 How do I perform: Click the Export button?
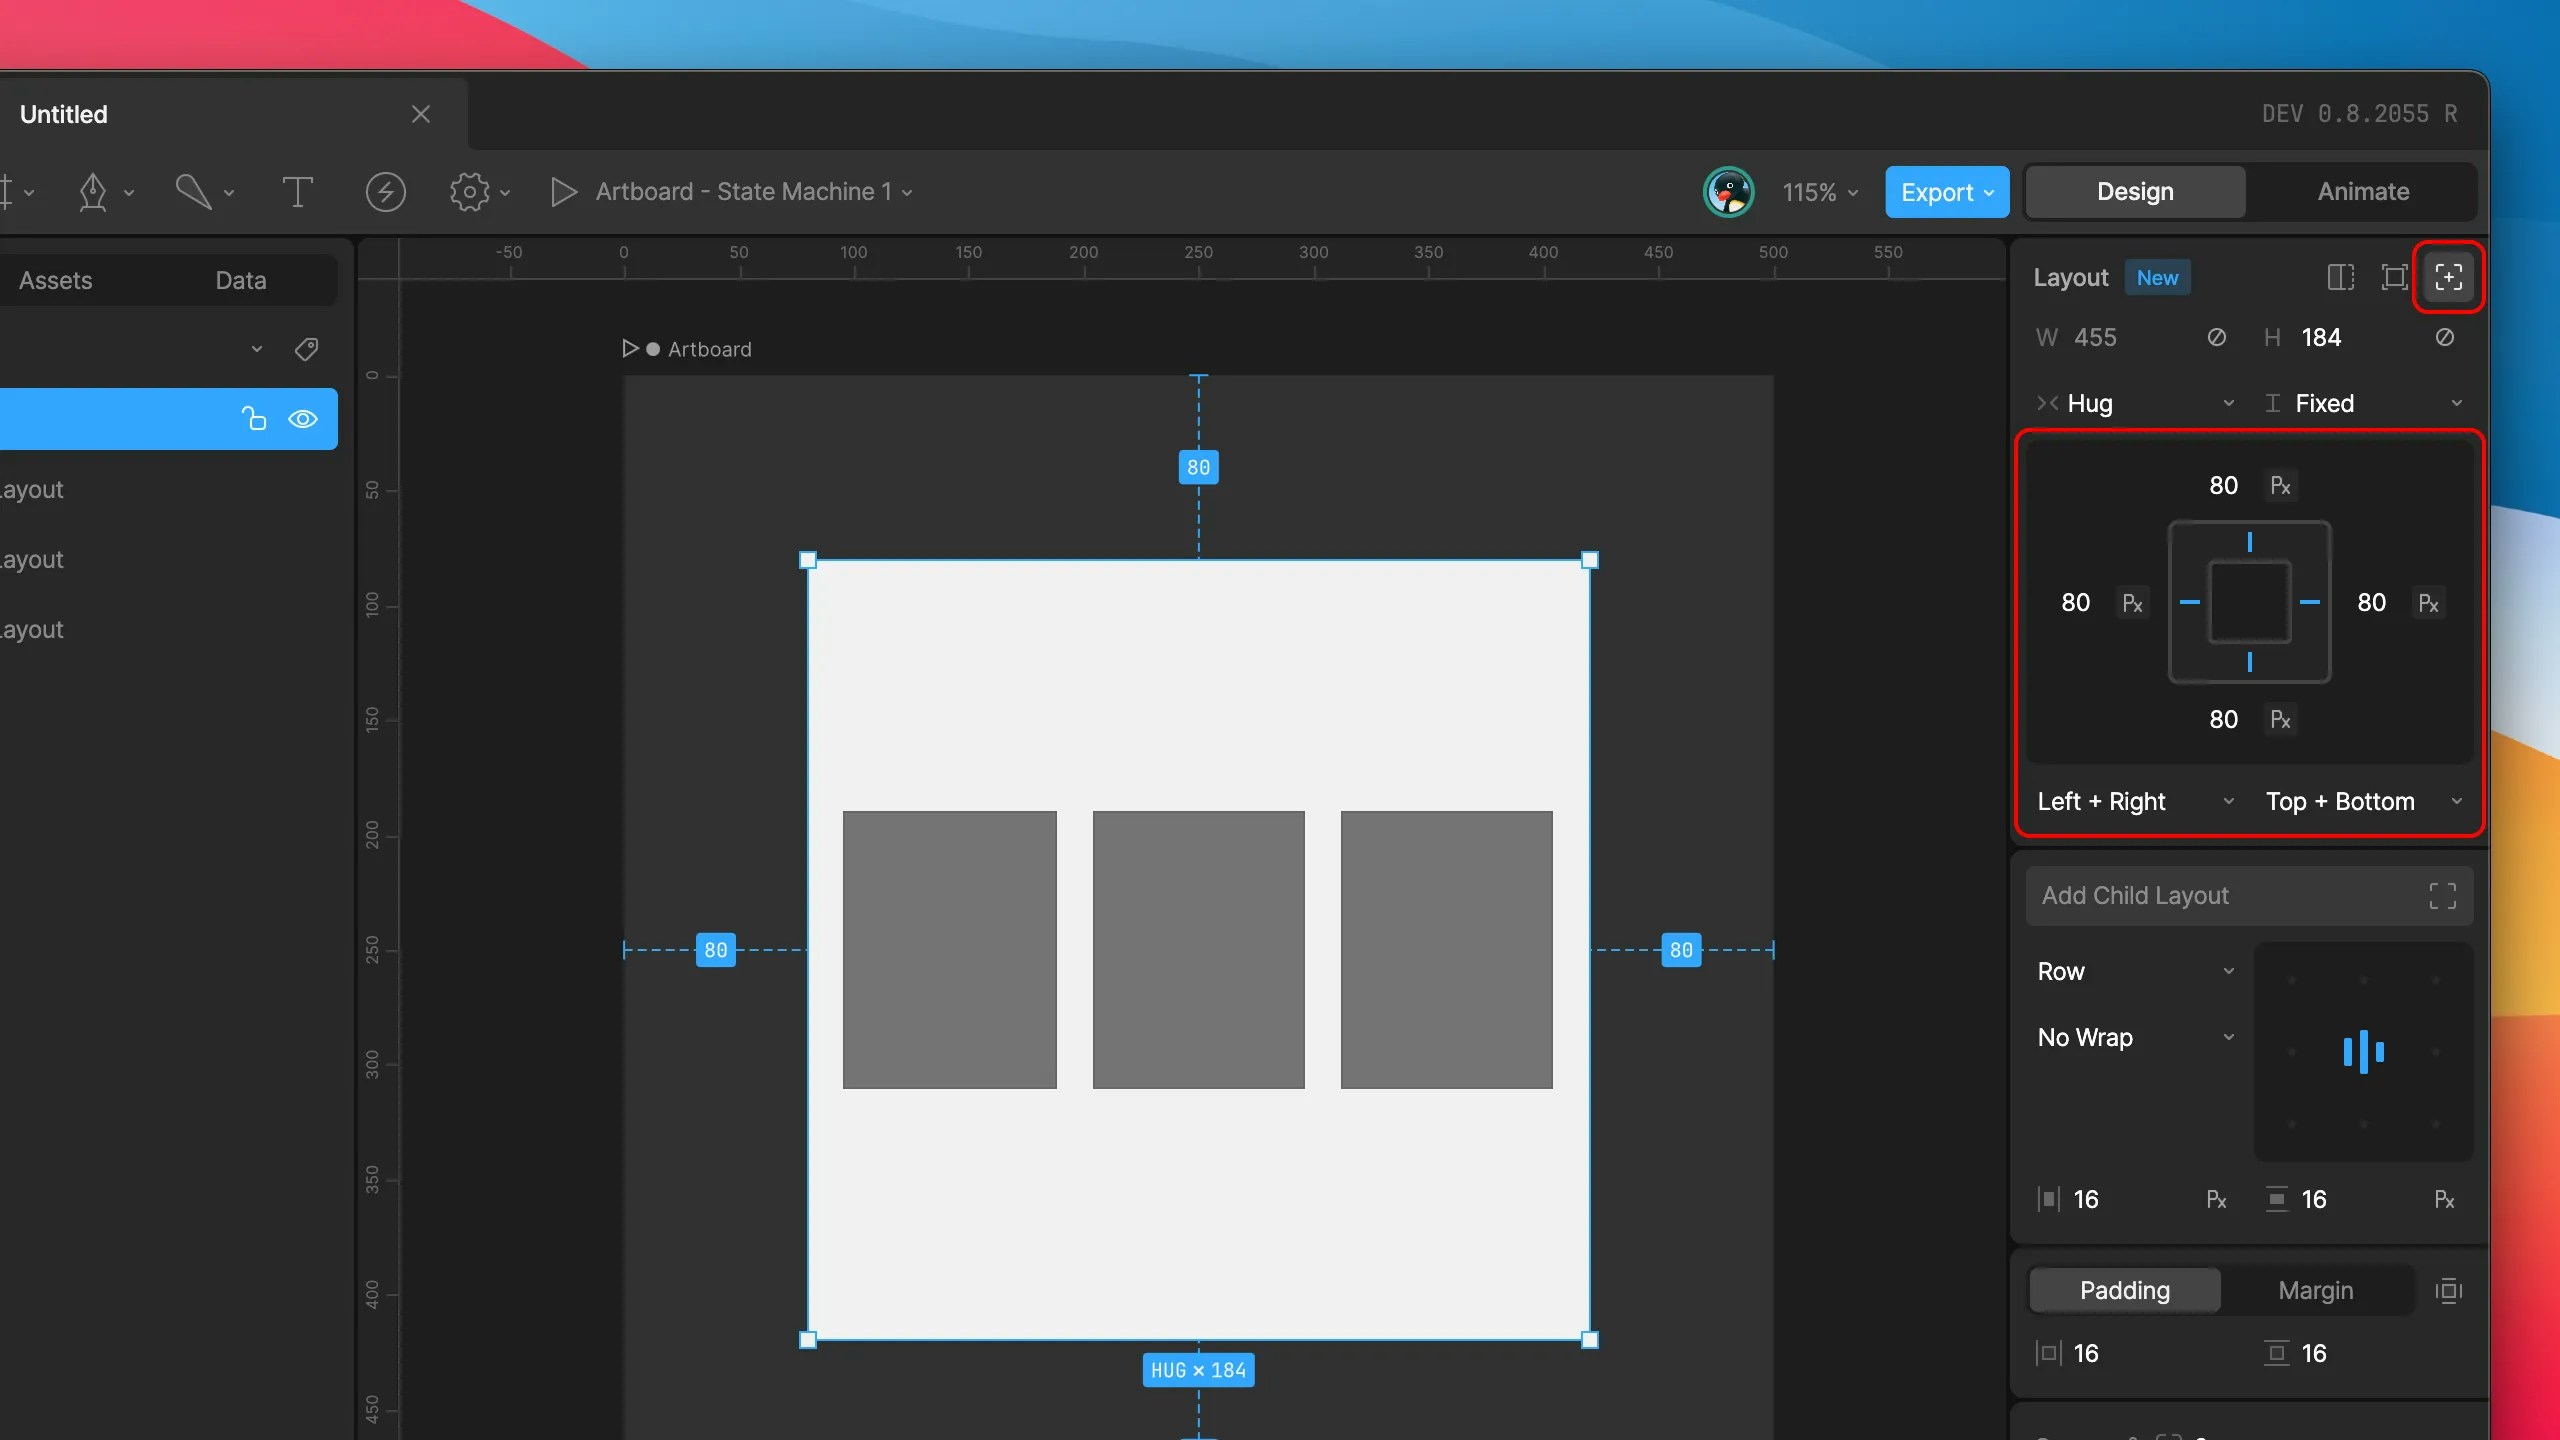coord(1946,192)
